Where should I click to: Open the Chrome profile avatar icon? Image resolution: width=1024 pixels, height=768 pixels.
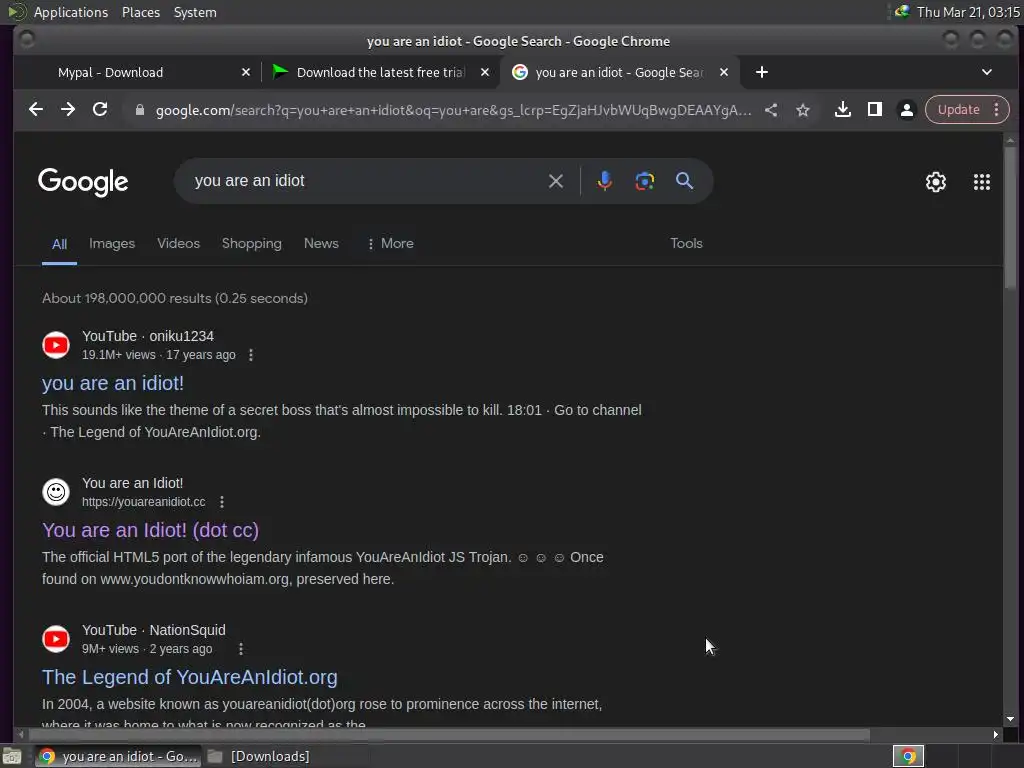click(x=907, y=110)
